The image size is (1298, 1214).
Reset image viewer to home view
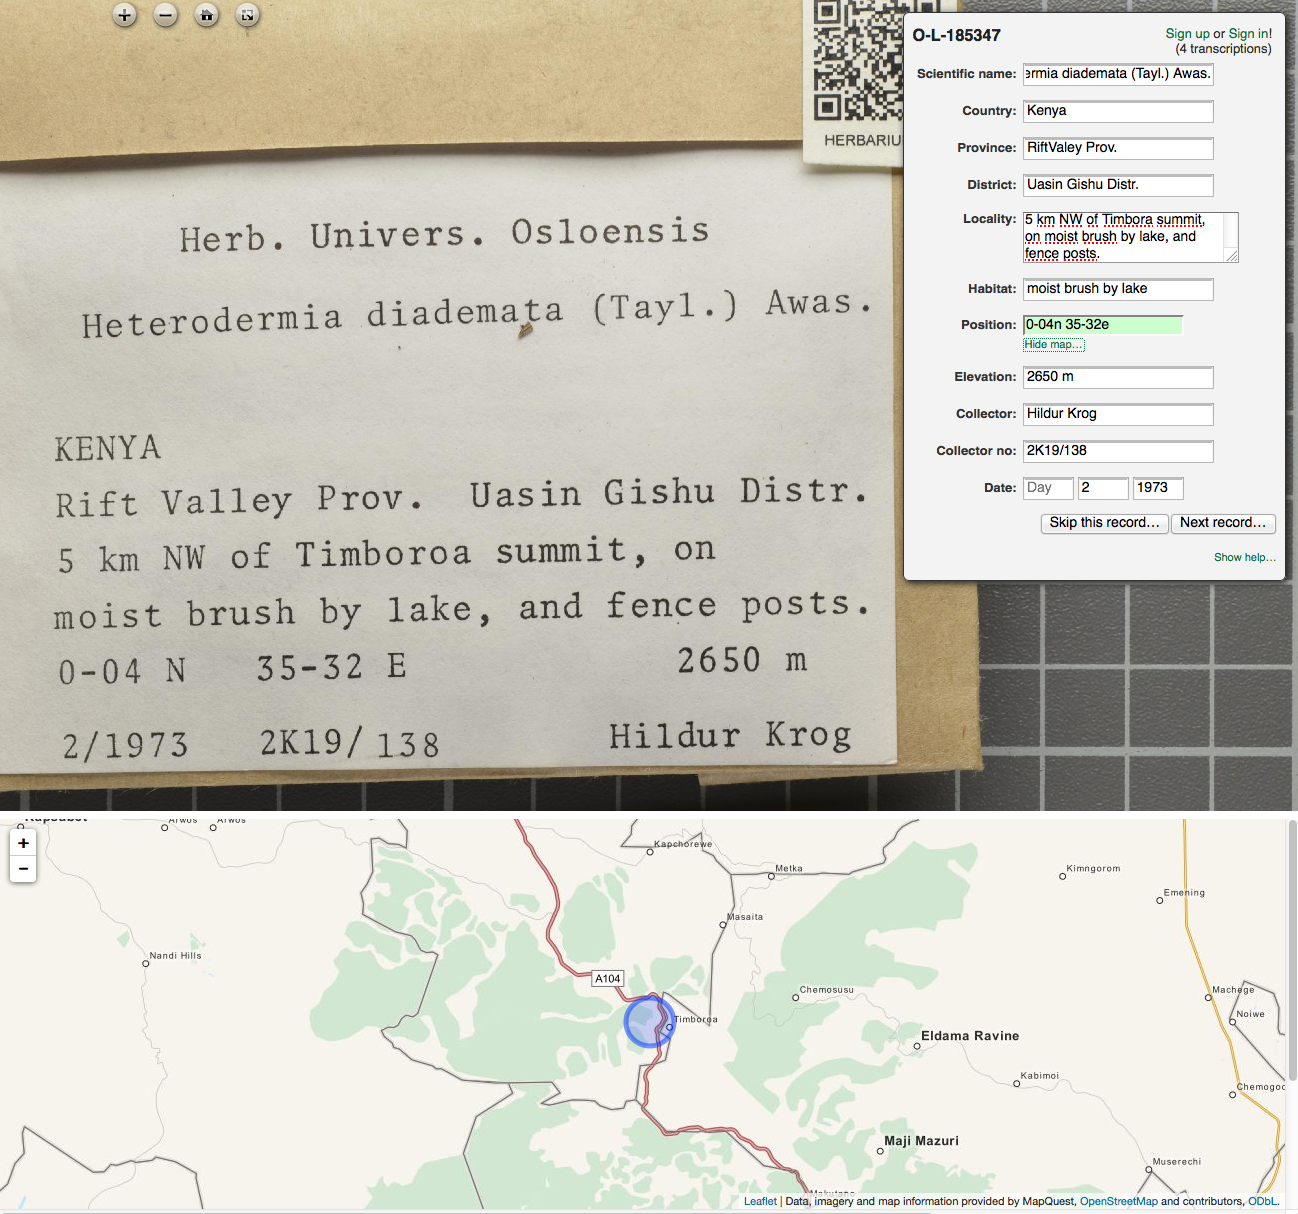pyautogui.click(x=207, y=15)
